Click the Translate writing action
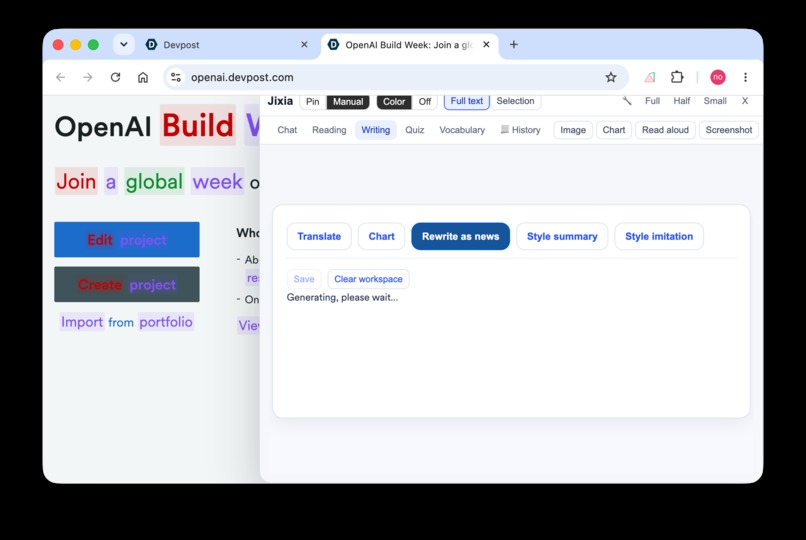 pos(319,236)
